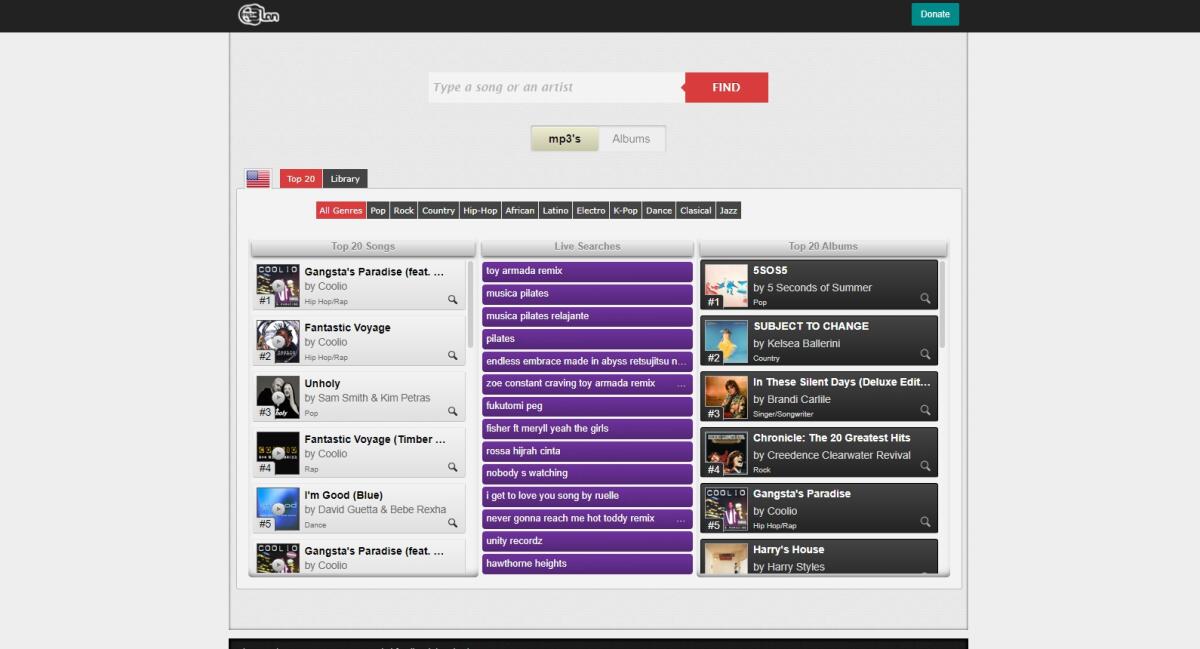
Task: Enable the mp3's view toggle
Action: pos(563,138)
